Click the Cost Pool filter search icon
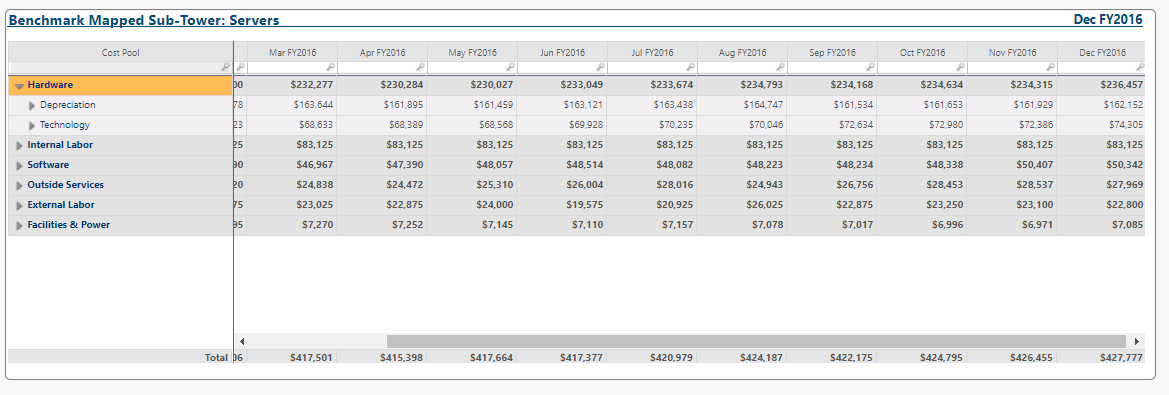The width and height of the screenshot is (1169, 395). pos(226,67)
